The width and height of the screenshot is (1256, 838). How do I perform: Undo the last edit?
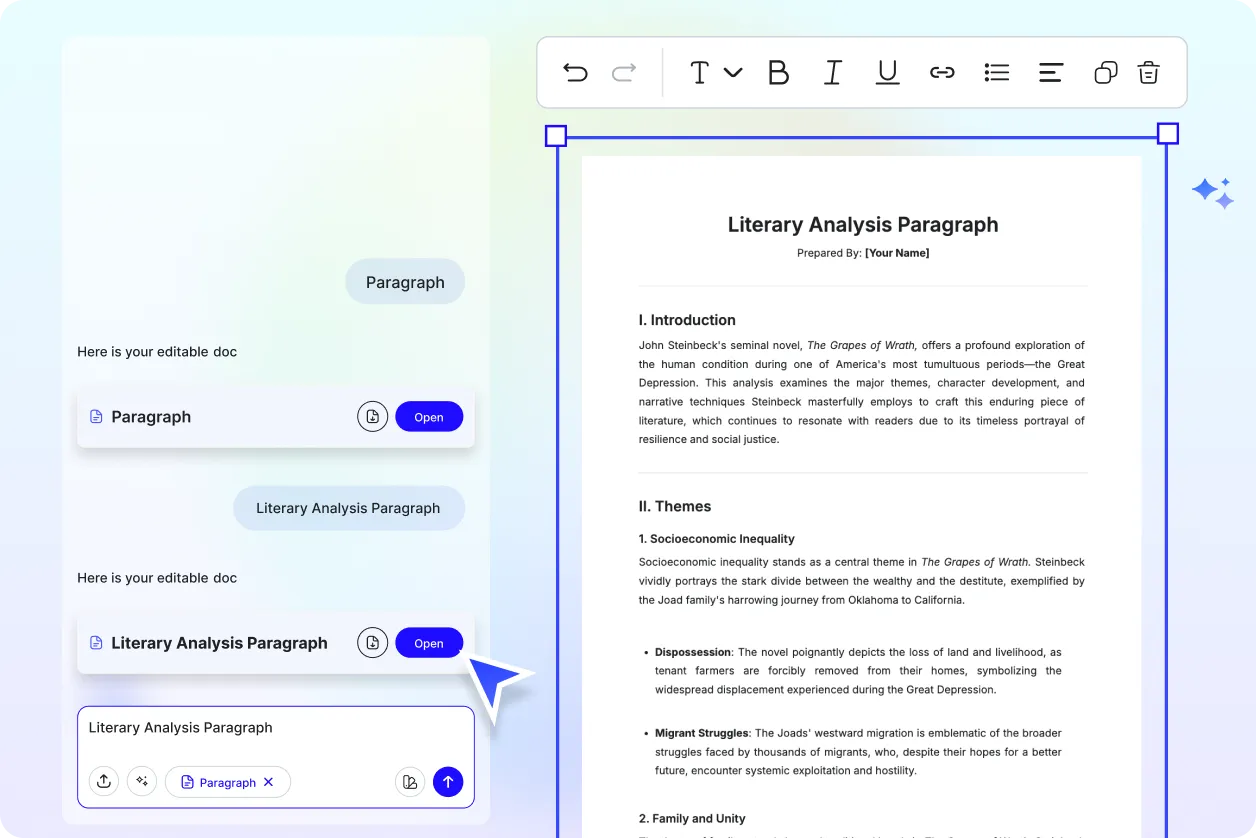575,71
